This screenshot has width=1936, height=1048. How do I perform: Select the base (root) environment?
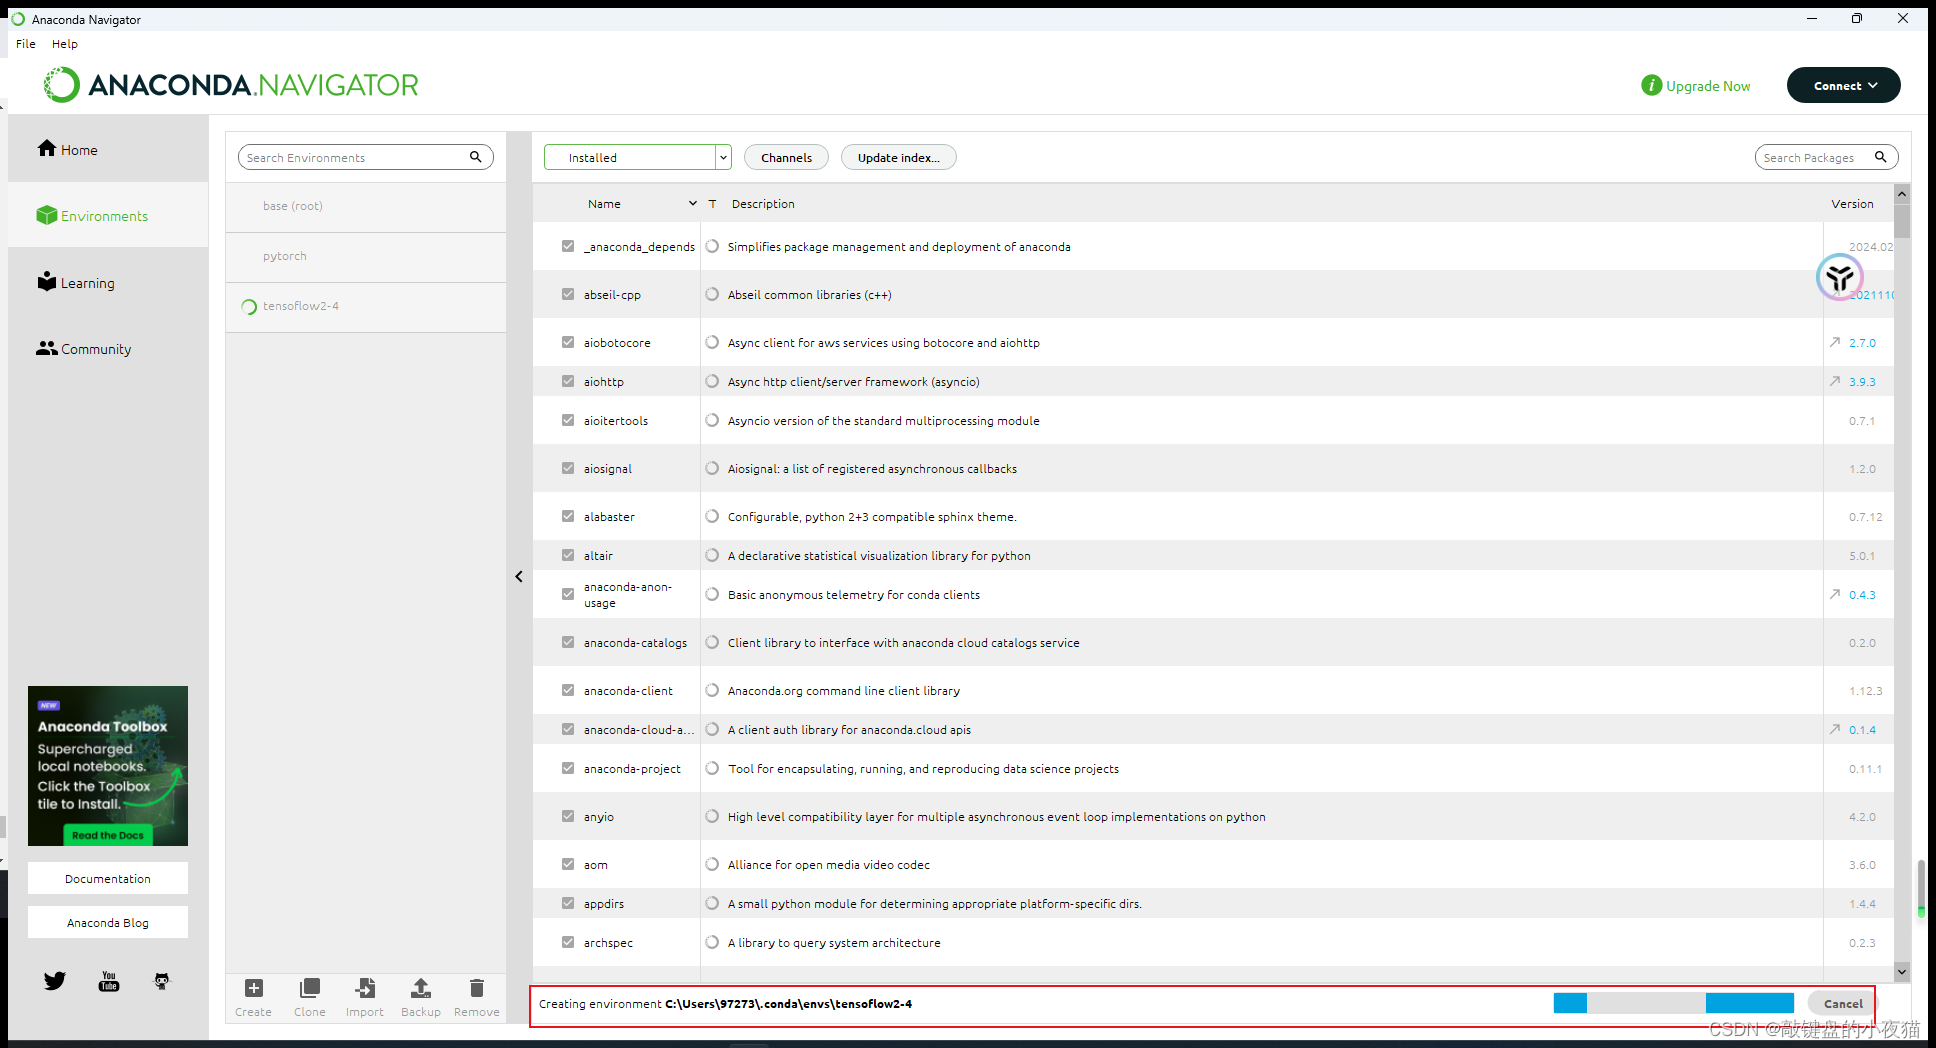pyautogui.click(x=366, y=206)
